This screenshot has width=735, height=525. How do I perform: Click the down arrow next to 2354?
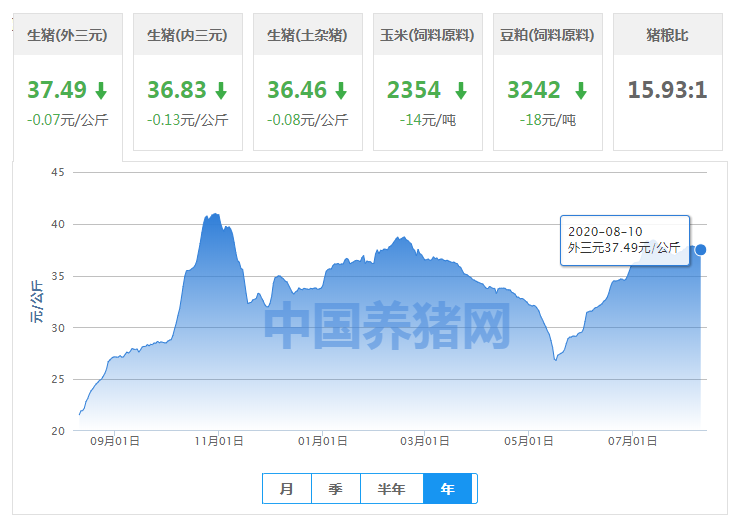pyautogui.click(x=461, y=90)
